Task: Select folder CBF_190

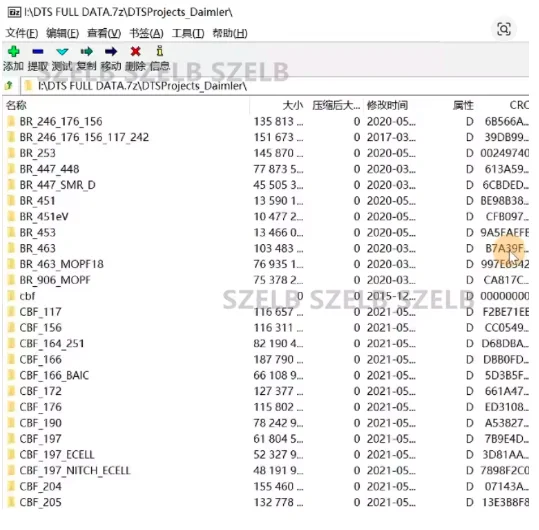Action: [x=41, y=423]
